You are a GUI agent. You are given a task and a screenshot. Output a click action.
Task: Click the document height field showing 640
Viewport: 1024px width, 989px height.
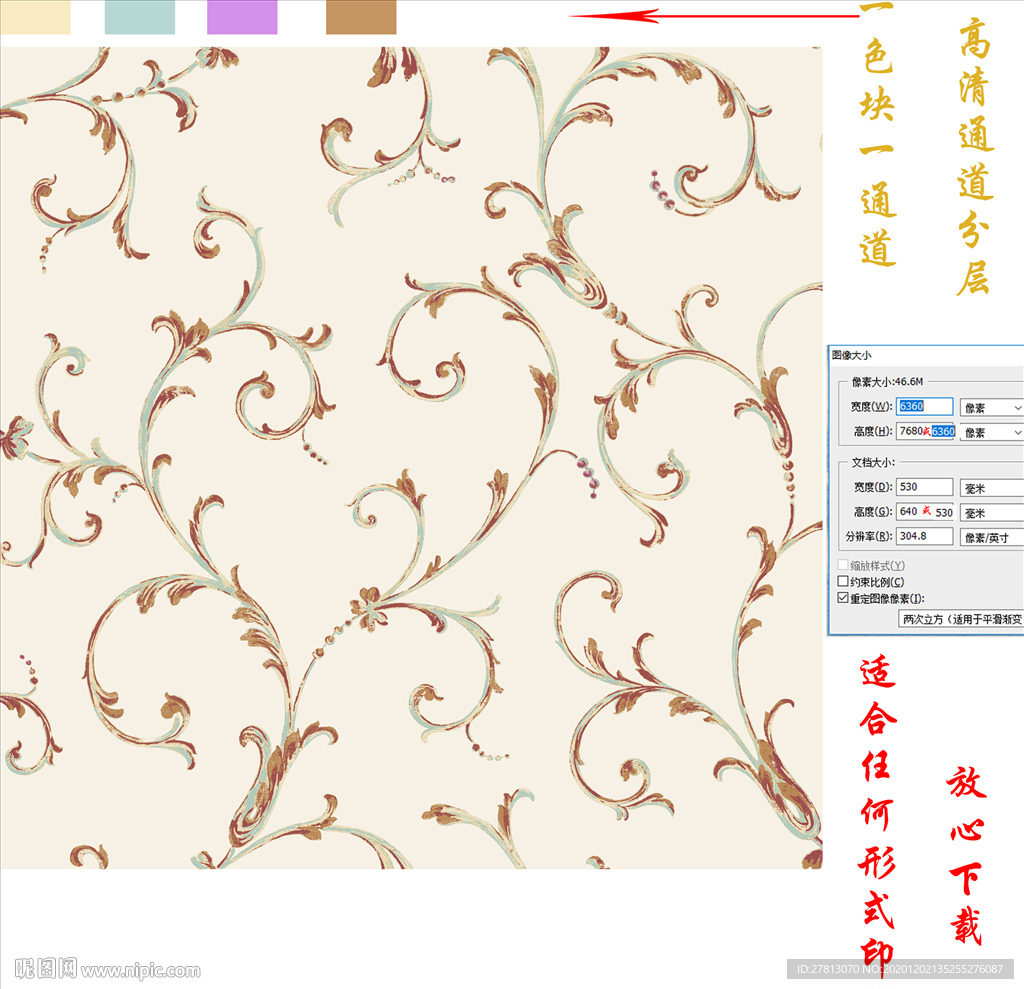(925, 511)
